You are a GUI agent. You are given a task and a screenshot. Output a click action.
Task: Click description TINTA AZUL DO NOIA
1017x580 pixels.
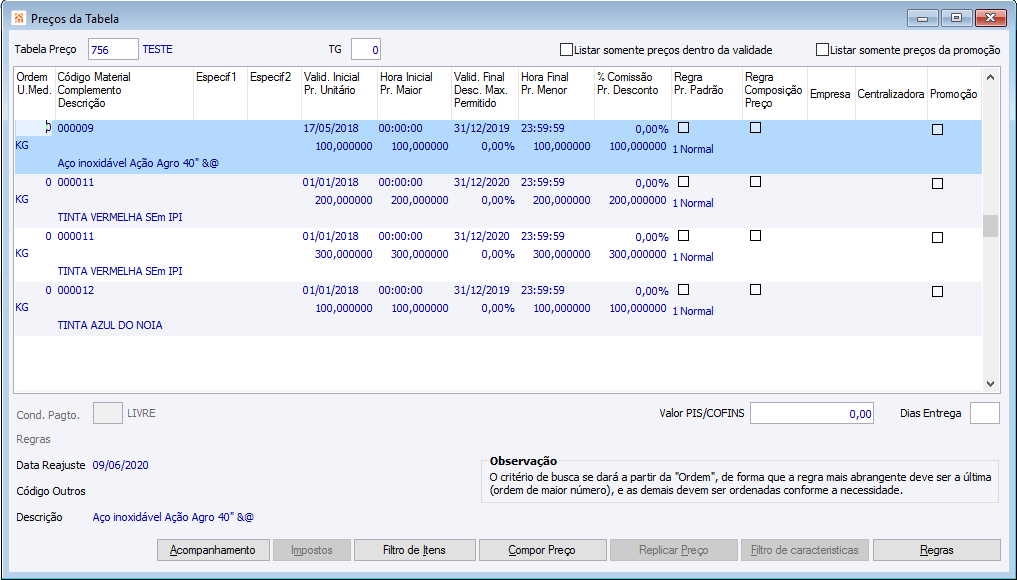[x=110, y=325]
